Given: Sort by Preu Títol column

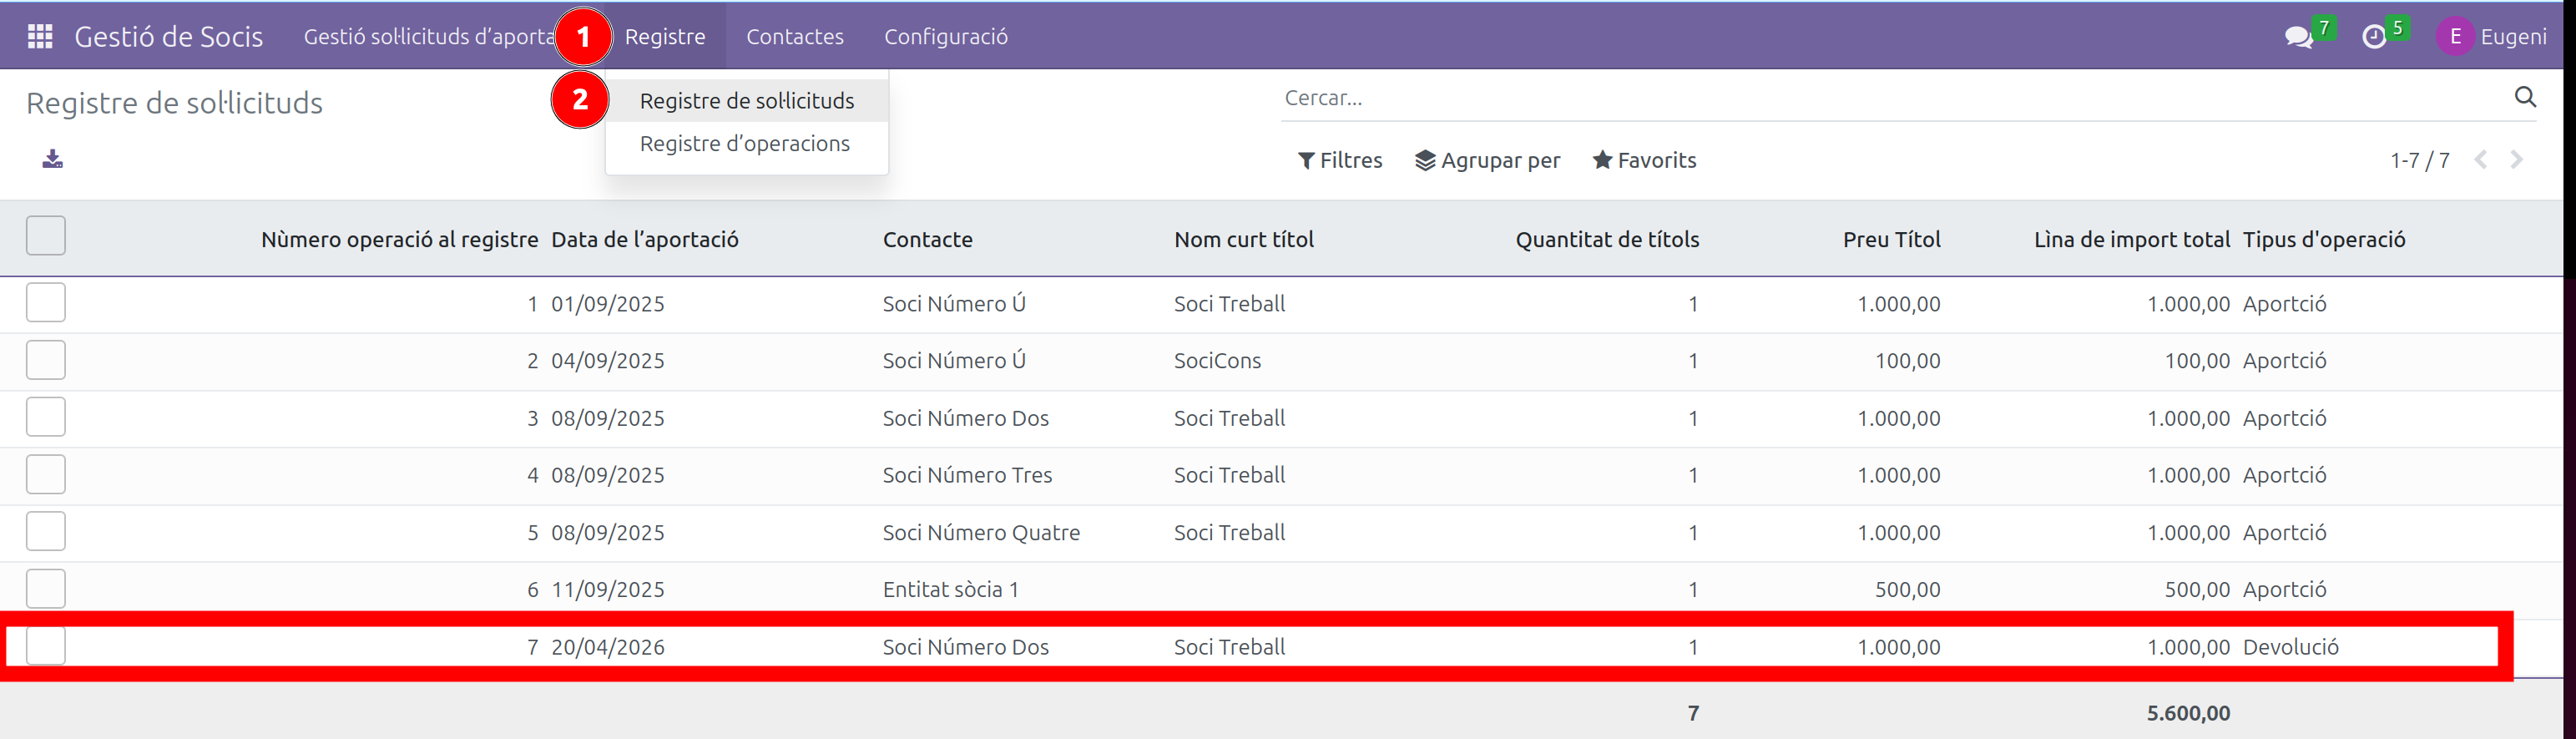Looking at the screenshot, I should click(x=1892, y=240).
